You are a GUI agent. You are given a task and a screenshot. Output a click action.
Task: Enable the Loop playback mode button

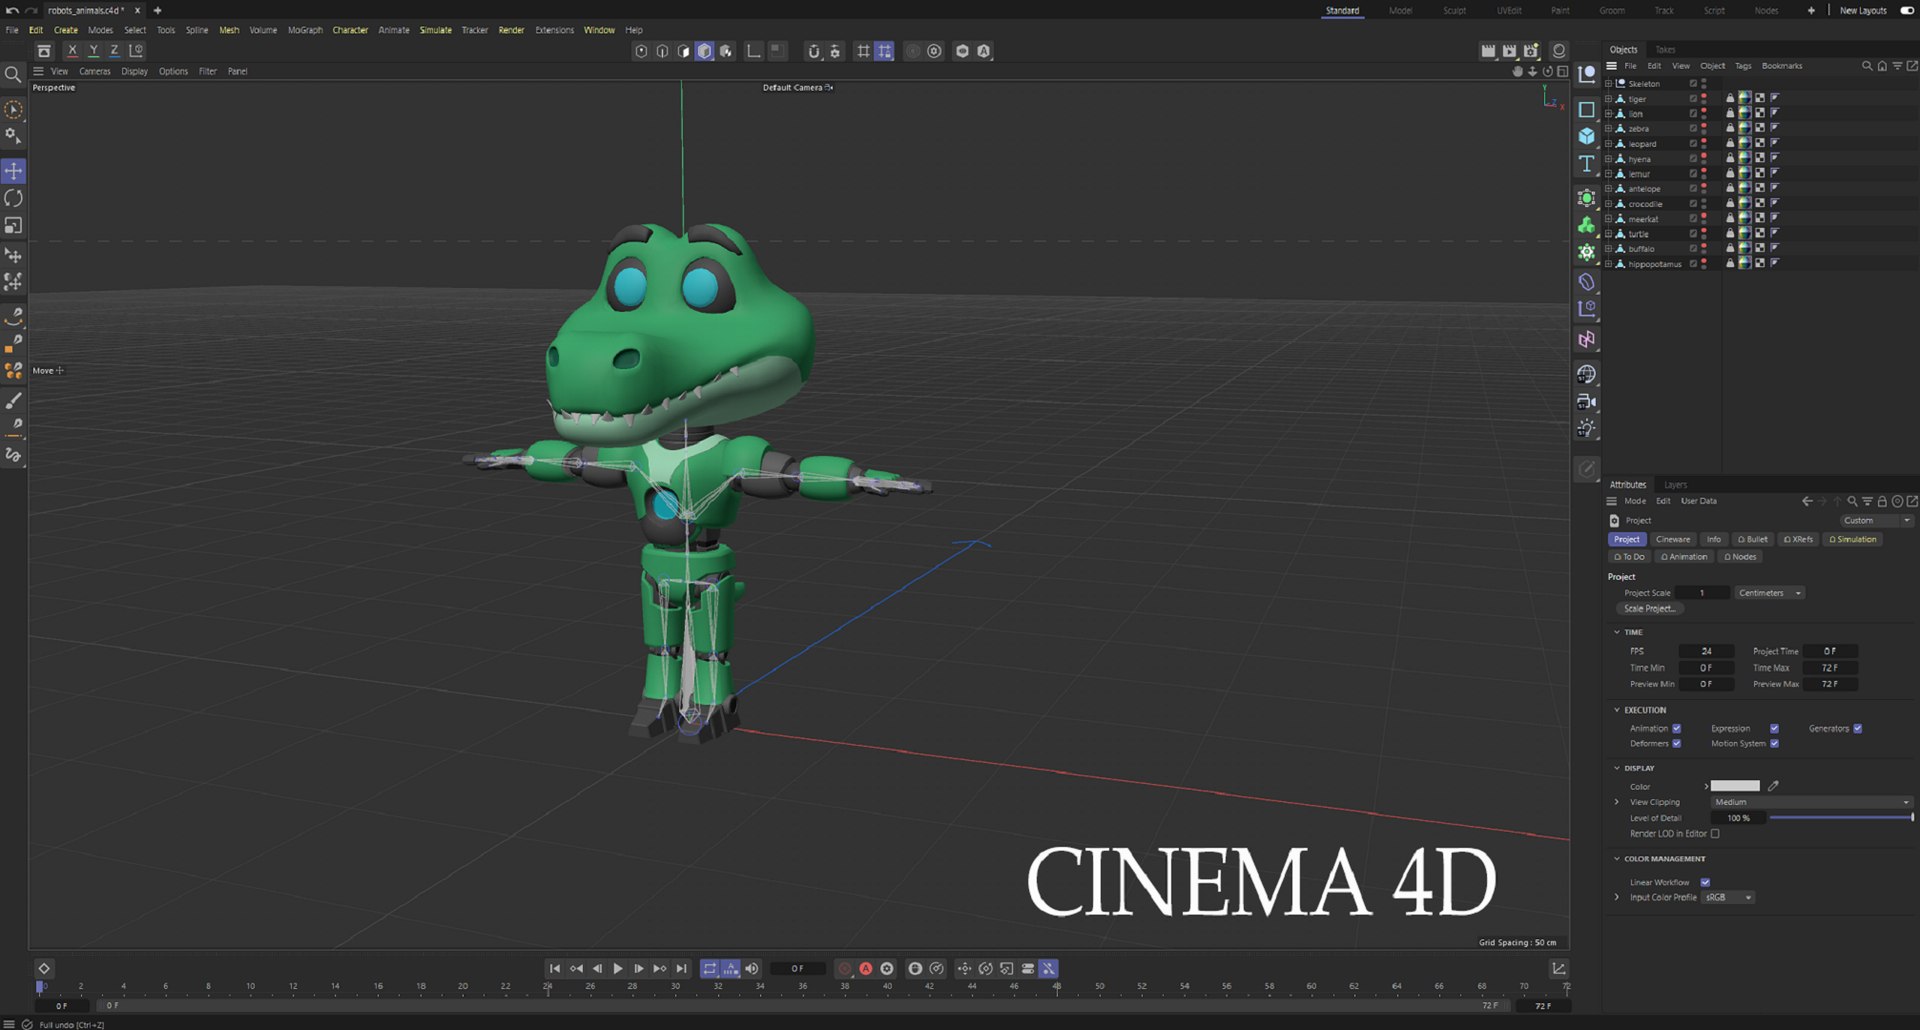pos(710,968)
